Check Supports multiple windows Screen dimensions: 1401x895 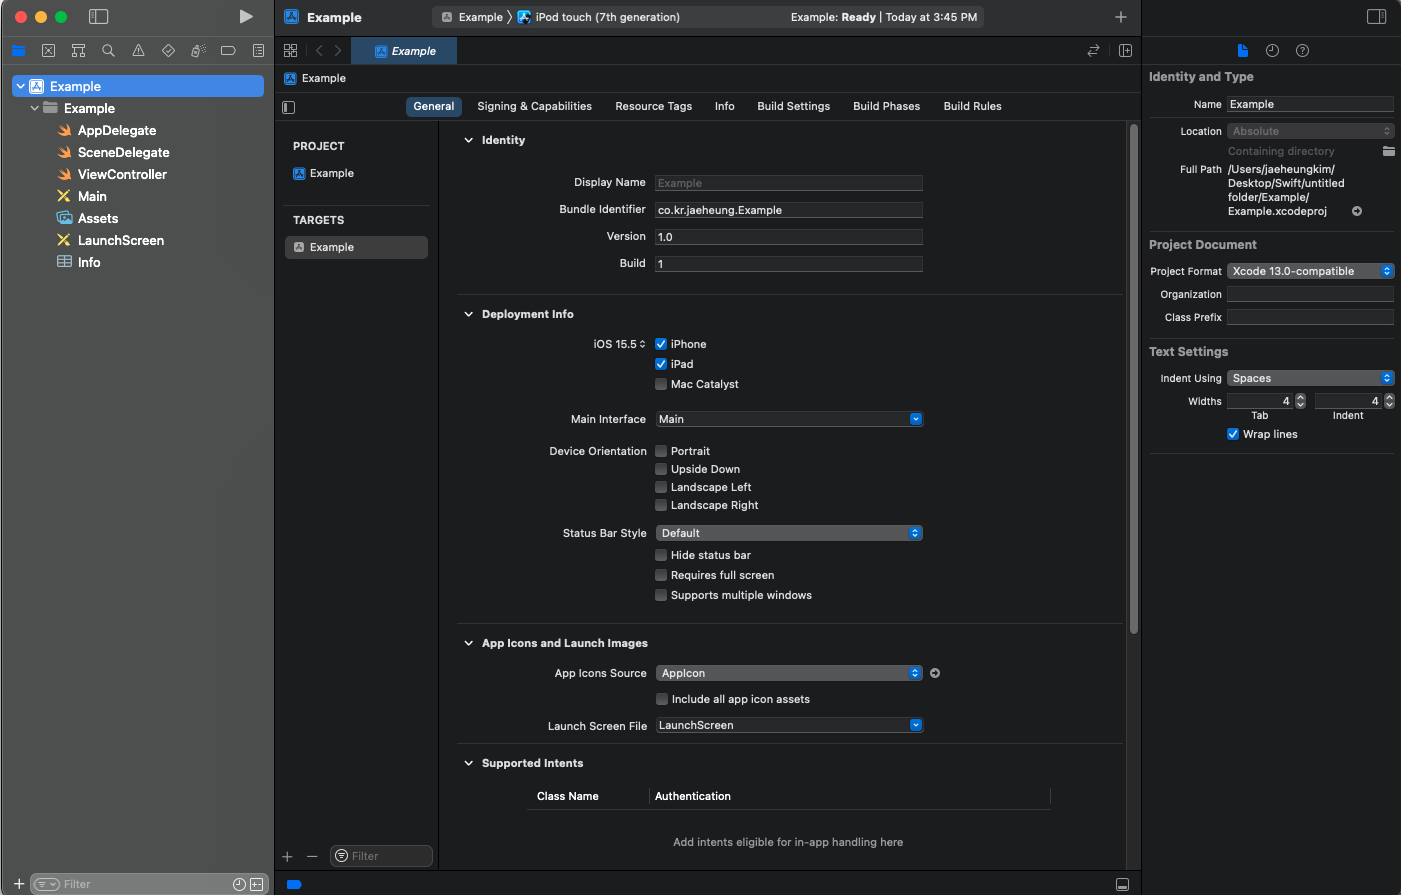pyautogui.click(x=661, y=595)
